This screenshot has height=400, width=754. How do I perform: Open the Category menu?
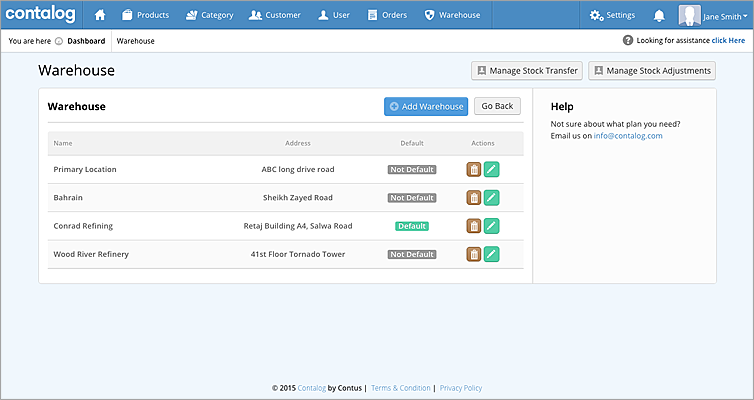point(209,15)
